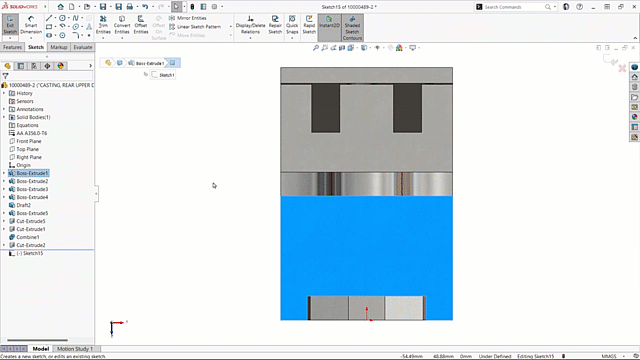Print the current document
Viewport: 640px width, 360px height.
point(129,7)
